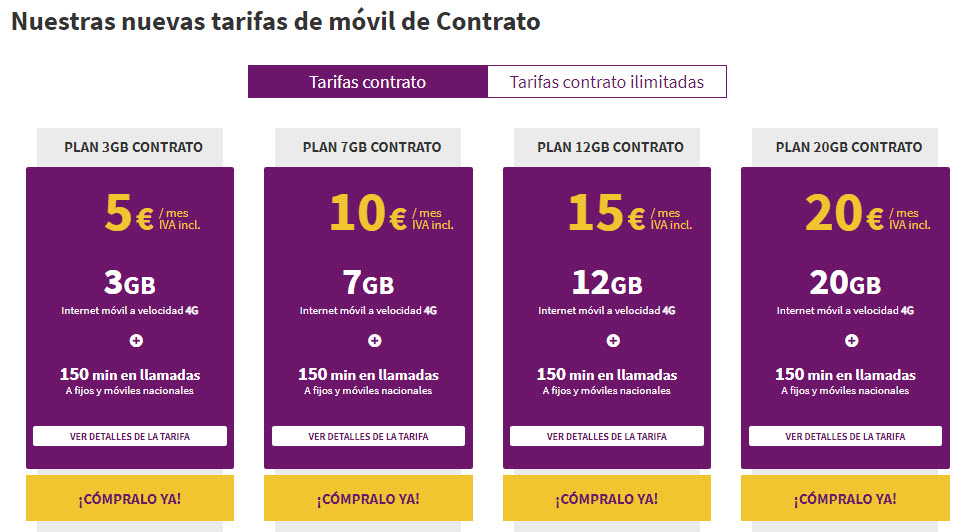The image size is (955, 532).
Task: Click the 12GB data allowance text
Action: click(x=607, y=283)
